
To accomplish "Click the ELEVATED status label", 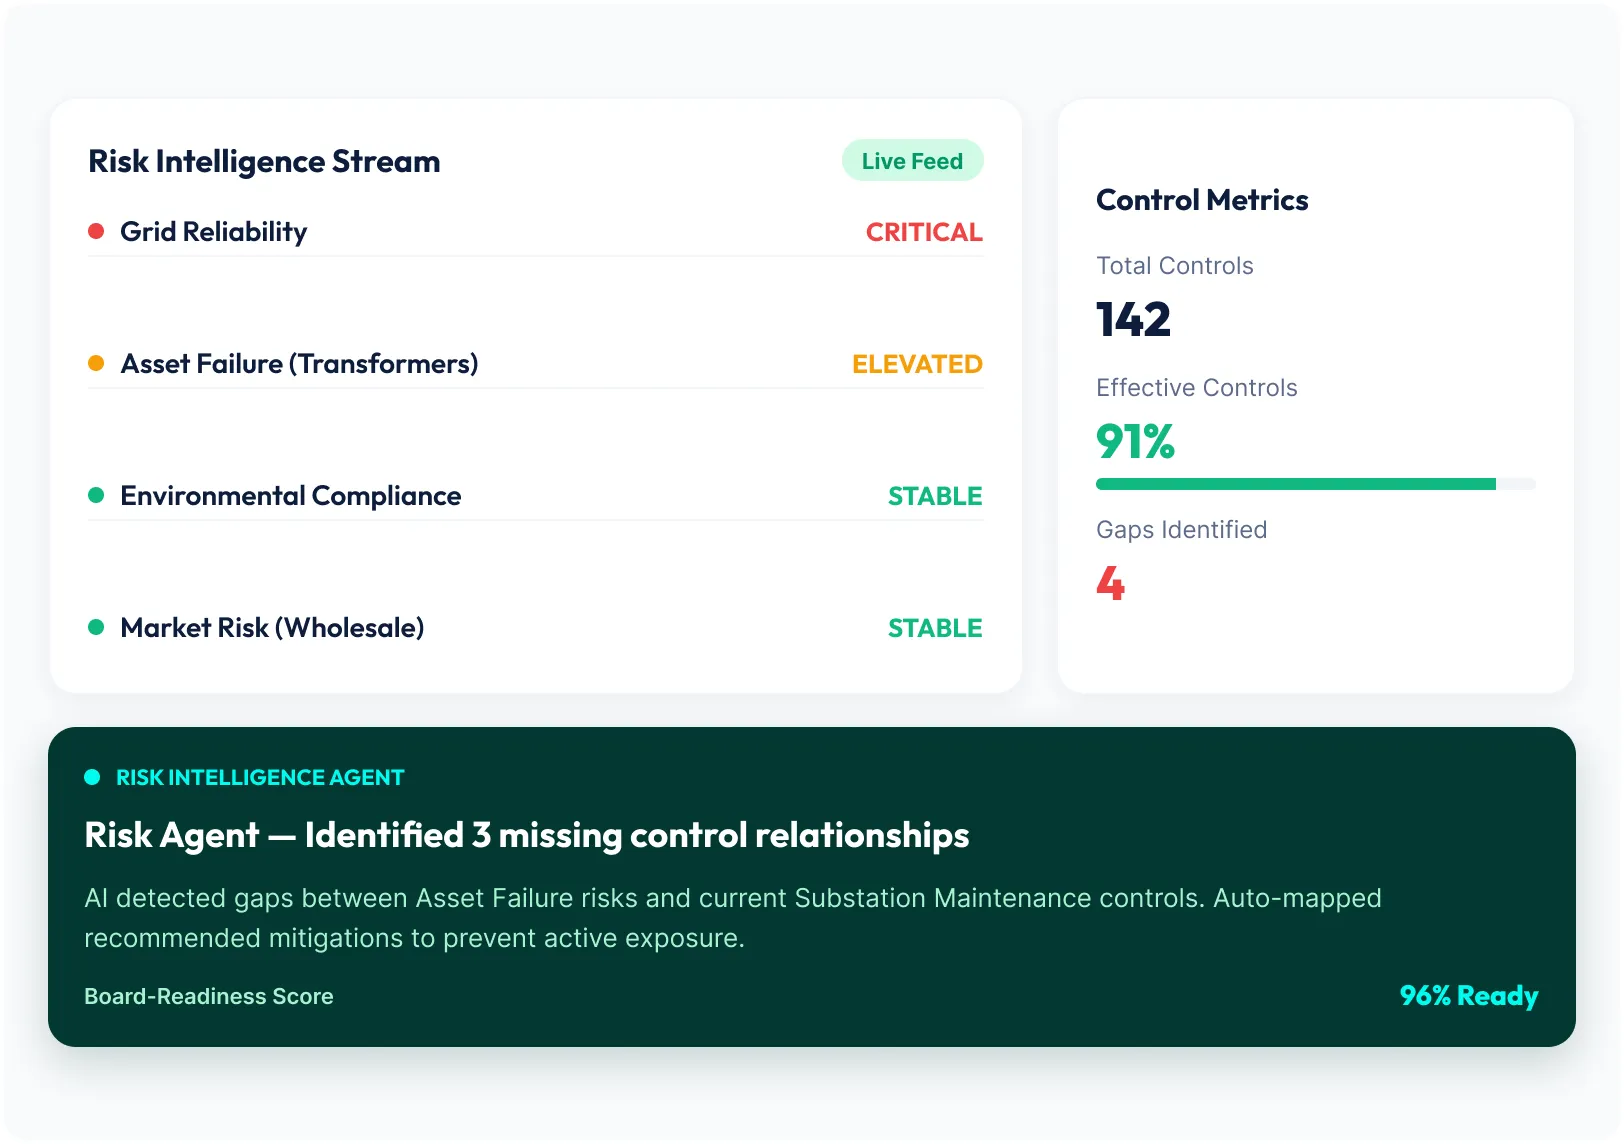I will click(917, 365).
